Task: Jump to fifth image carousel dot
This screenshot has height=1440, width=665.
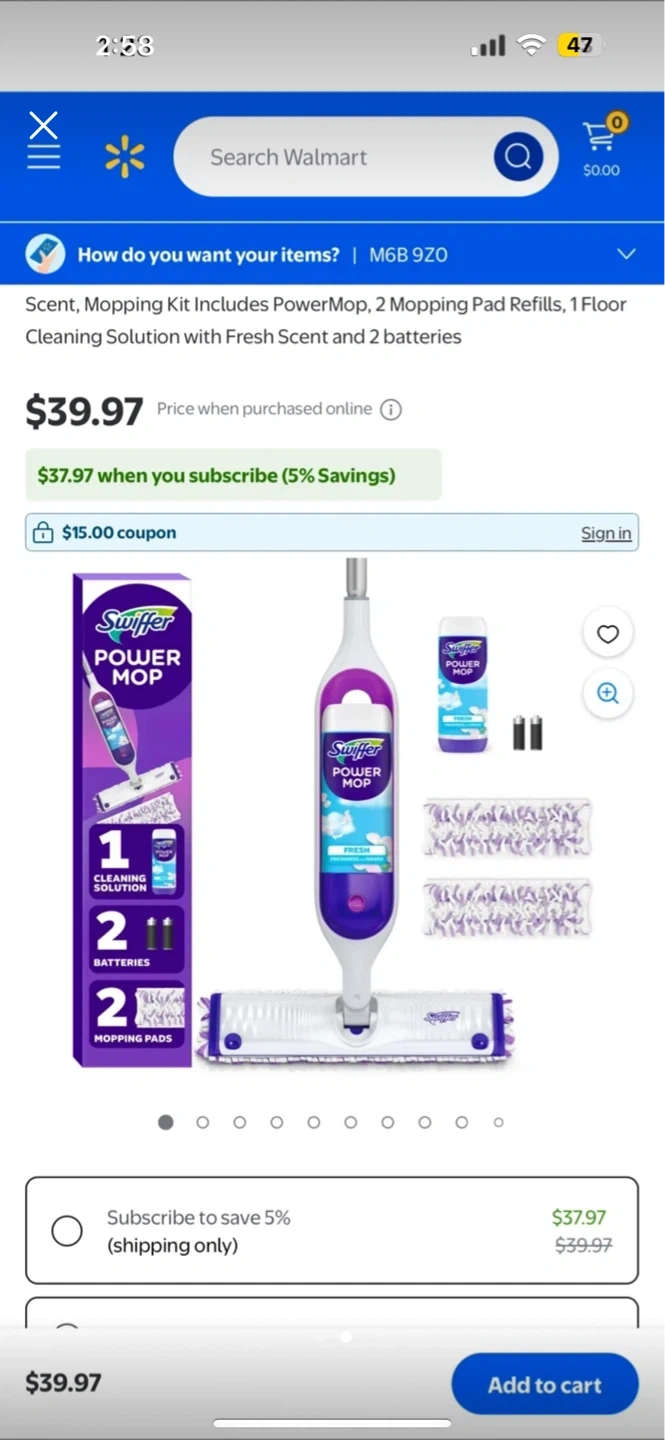Action: [x=314, y=1122]
